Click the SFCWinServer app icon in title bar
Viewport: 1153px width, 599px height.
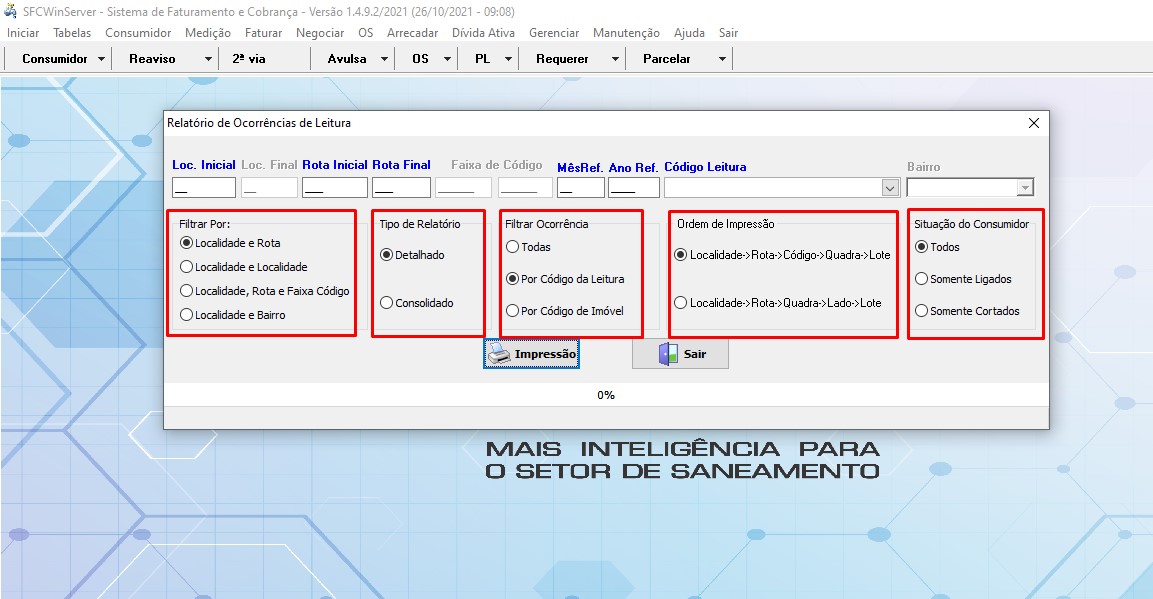pyautogui.click(x=12, y=12)
